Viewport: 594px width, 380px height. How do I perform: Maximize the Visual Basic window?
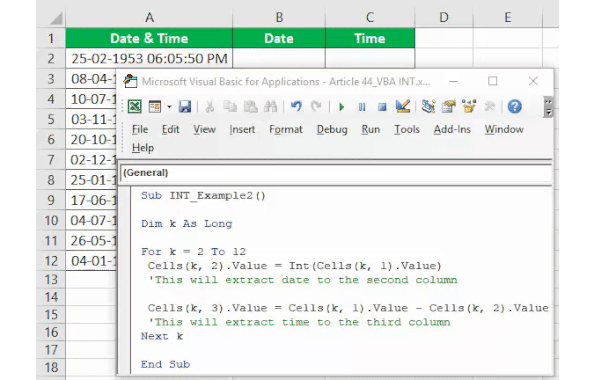[492, 81]
